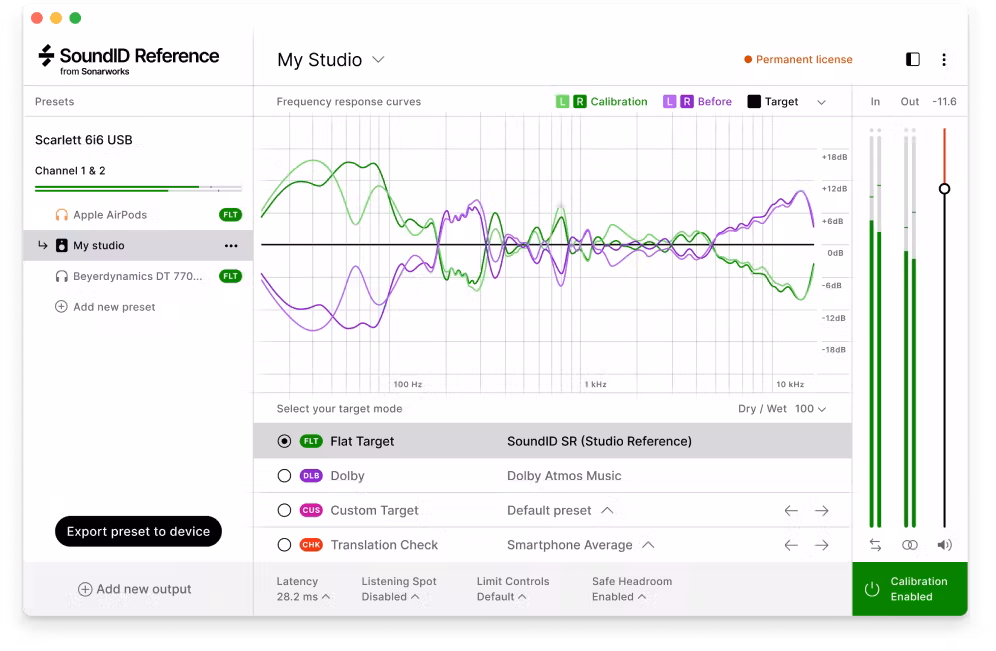
Task: Open My studio preset options ellipsis
Action: point(231,246)
